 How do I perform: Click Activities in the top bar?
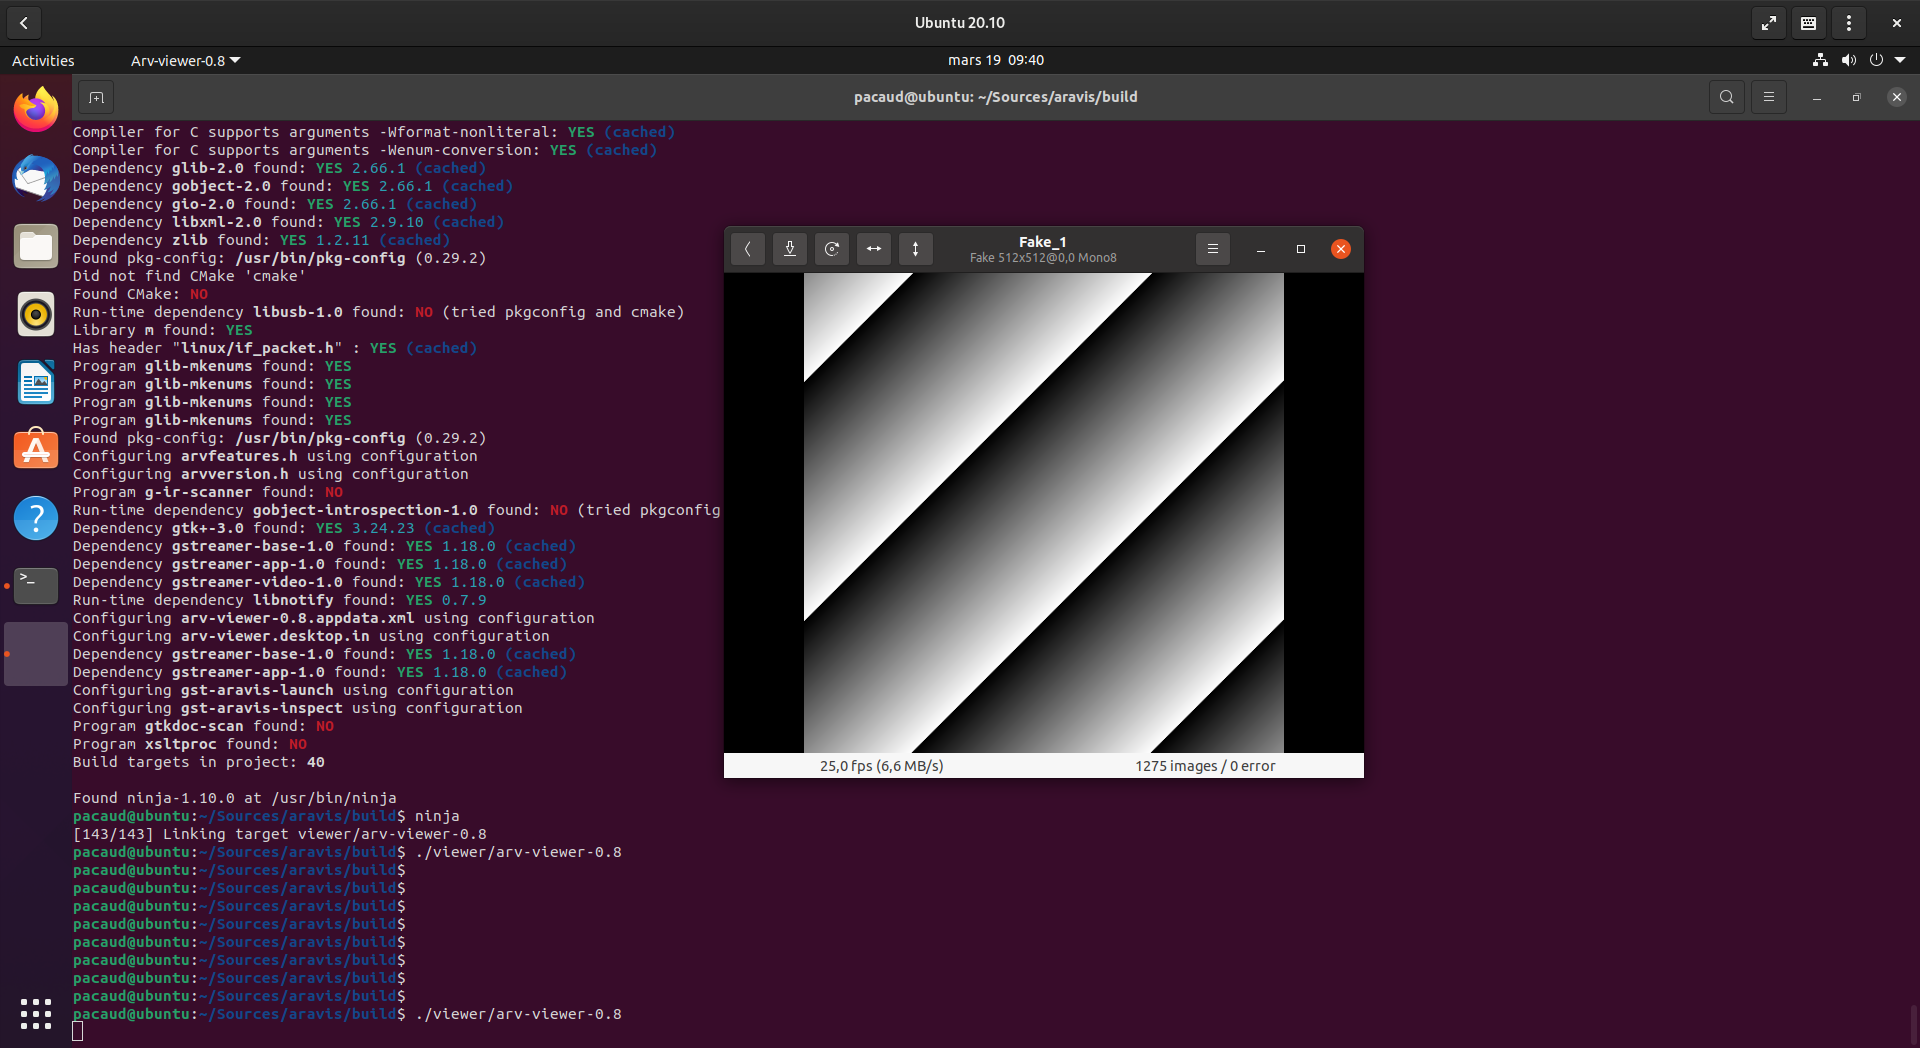click(x=42, y=60)
